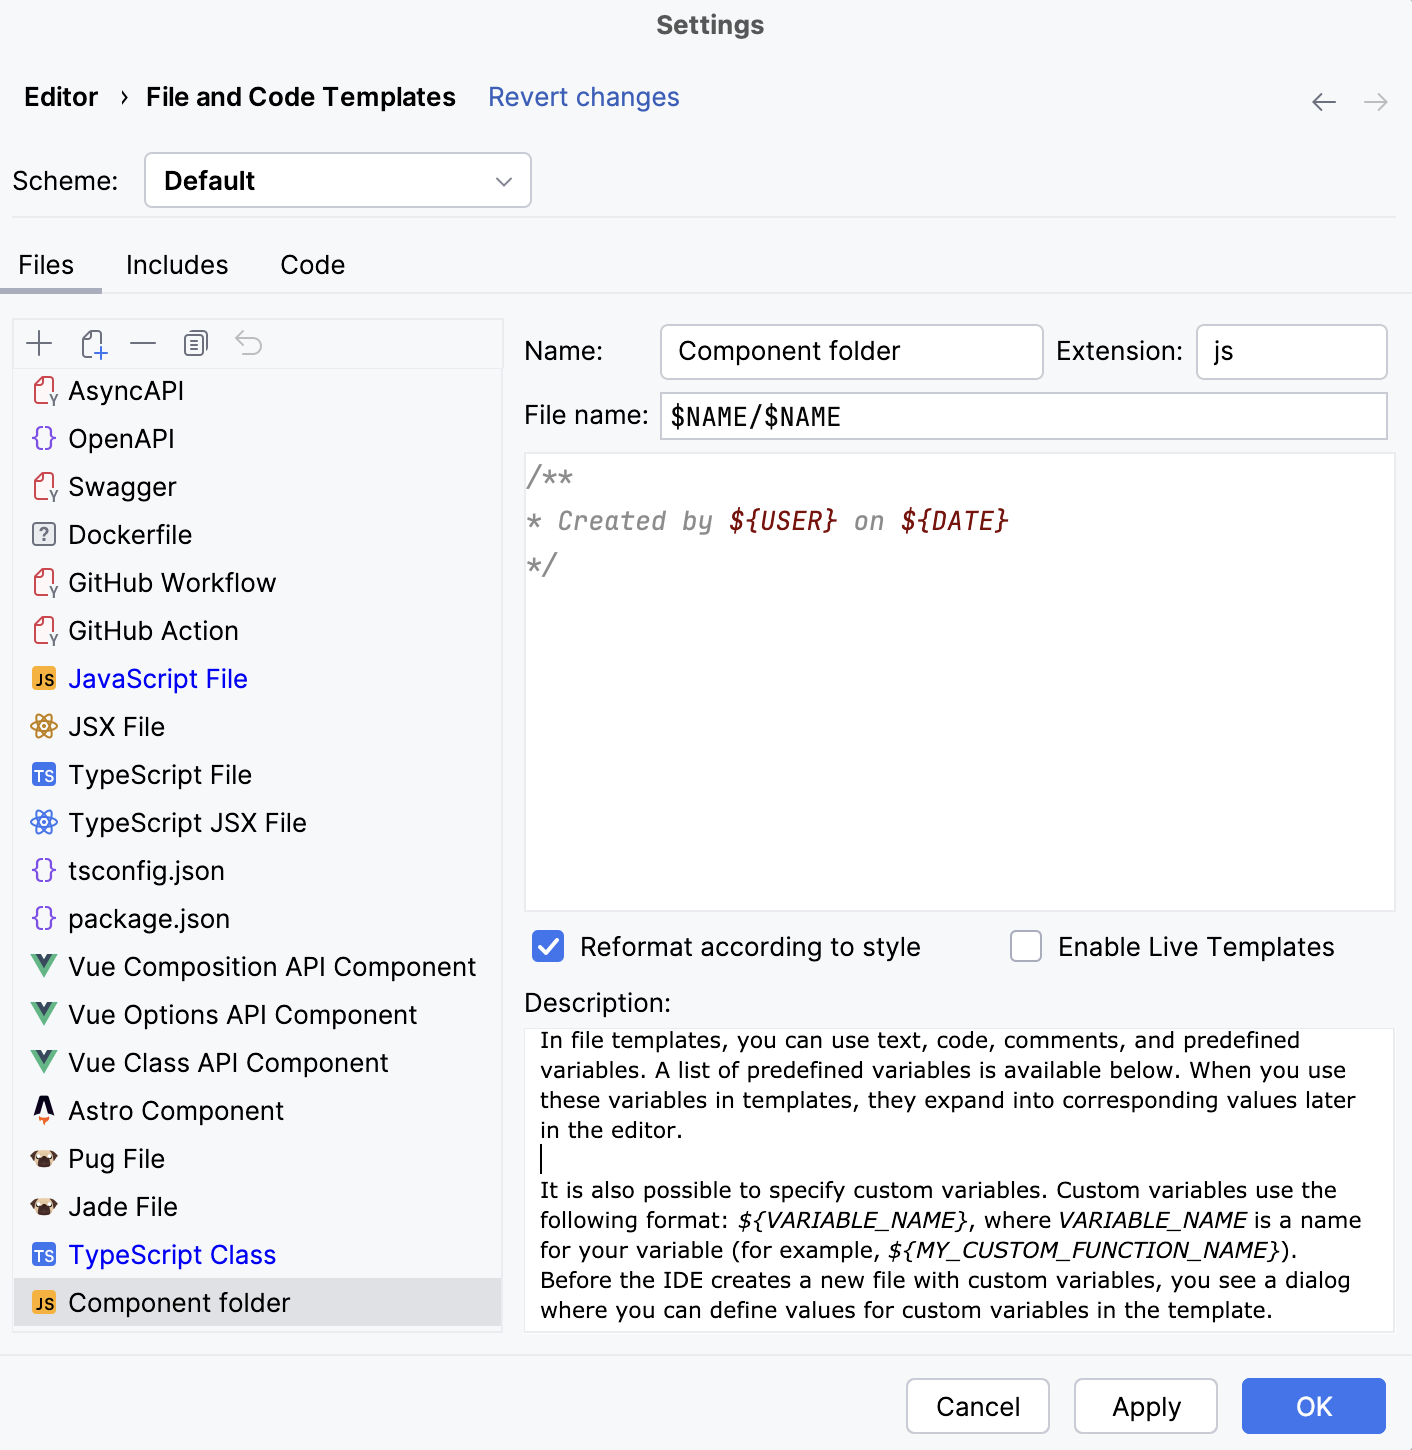Screen dimensions: 1412x1450
Task: Click the back navigation arrow
Action: coord(1323,101)
